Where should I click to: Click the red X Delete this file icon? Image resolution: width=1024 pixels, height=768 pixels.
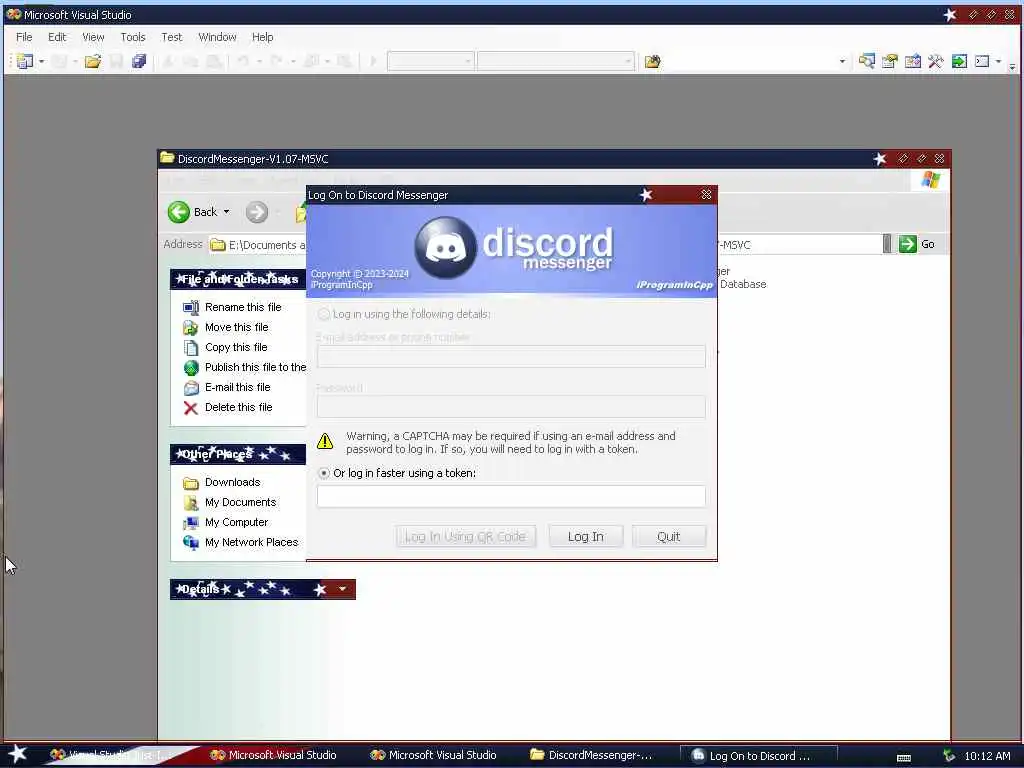(191, 408)
